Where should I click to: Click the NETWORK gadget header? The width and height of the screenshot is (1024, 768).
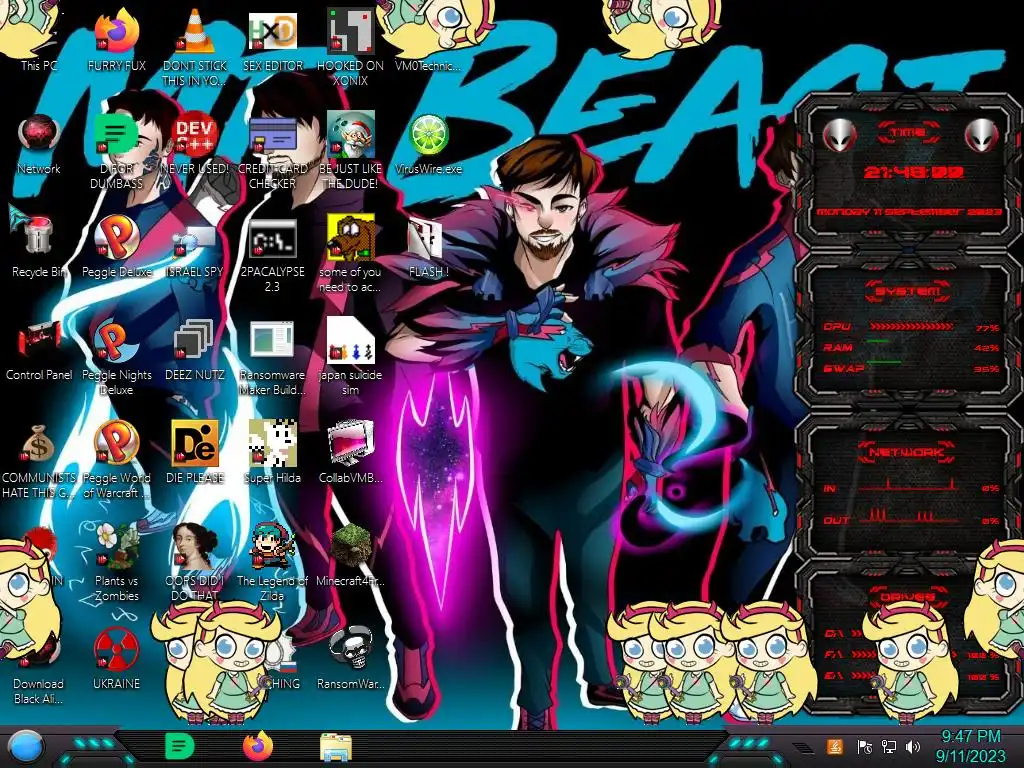point(908,451)
